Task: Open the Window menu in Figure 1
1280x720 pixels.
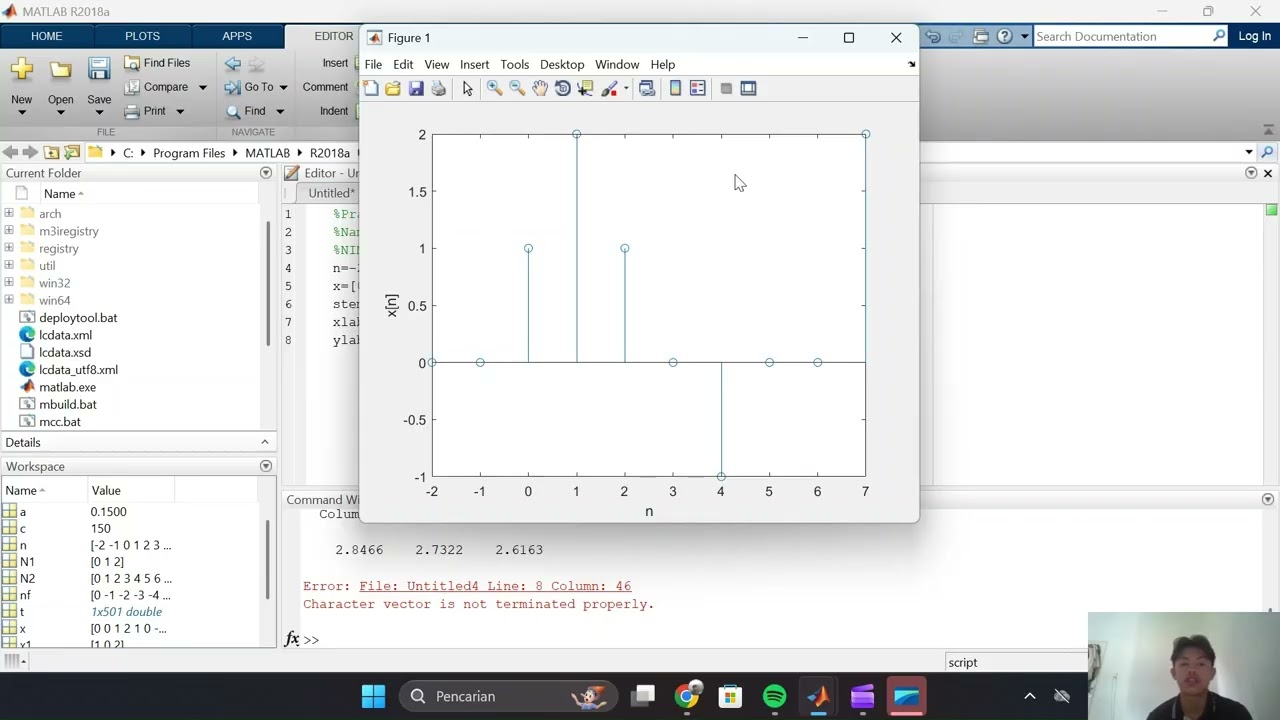Action: 617,64
